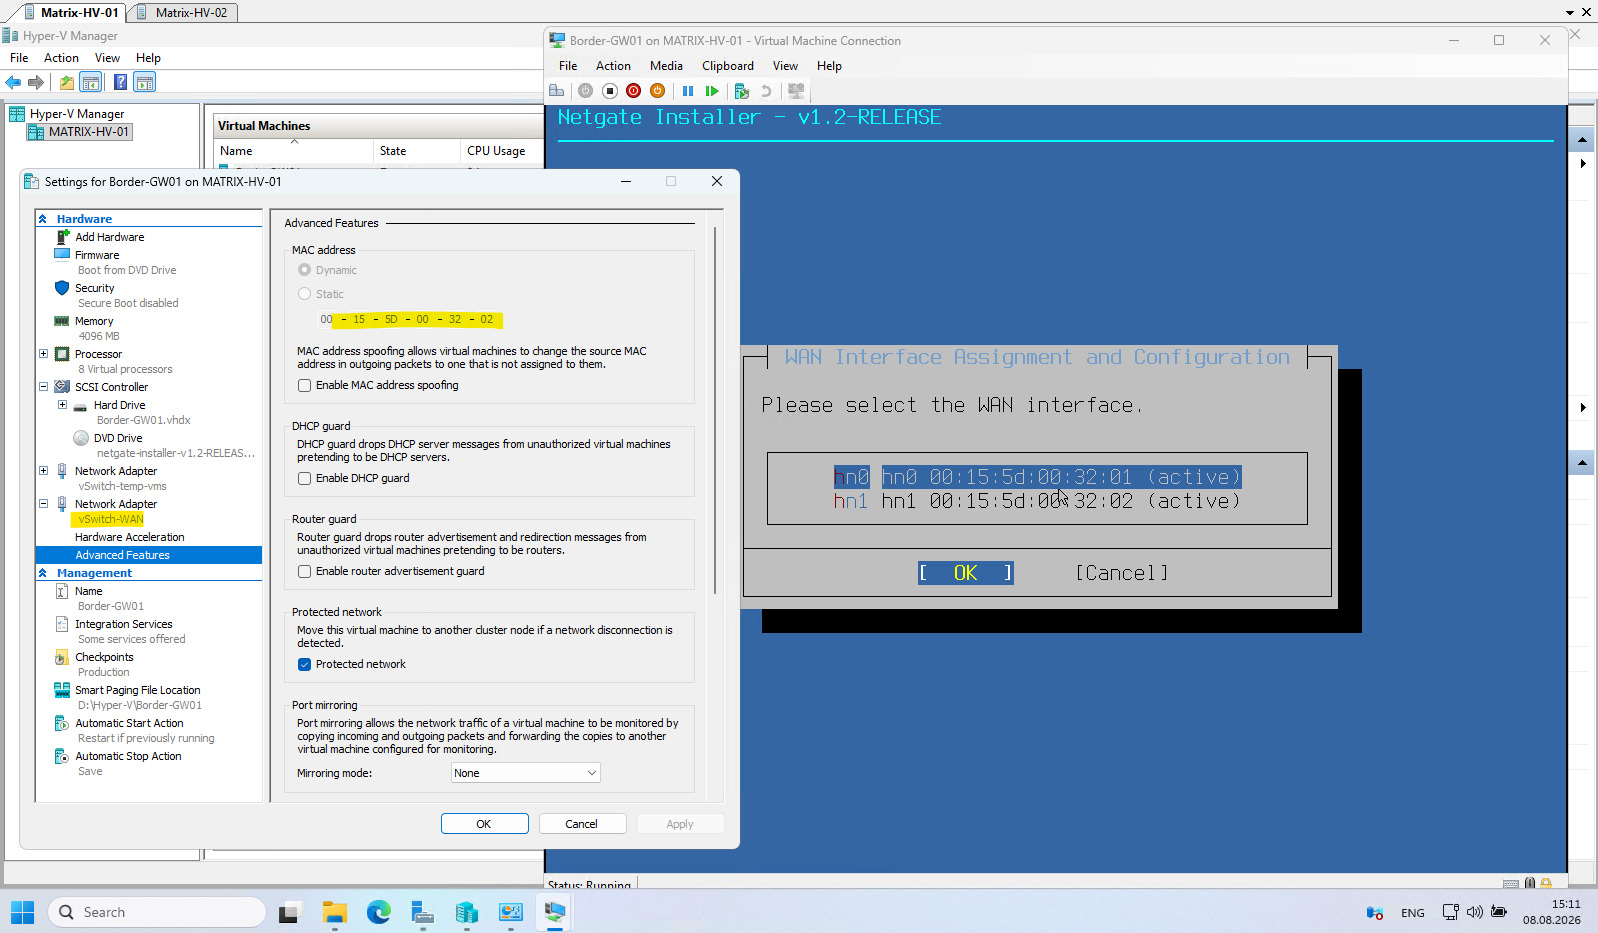This screenshot has width=1598, height=933.
Task: Click Cancel in the Settings dialog
Action: [x=582, y=824]
